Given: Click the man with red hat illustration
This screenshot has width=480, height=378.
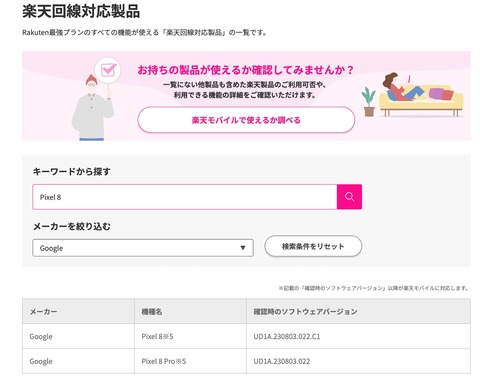Looking at the screenshot, I should (x=92, y=107).
